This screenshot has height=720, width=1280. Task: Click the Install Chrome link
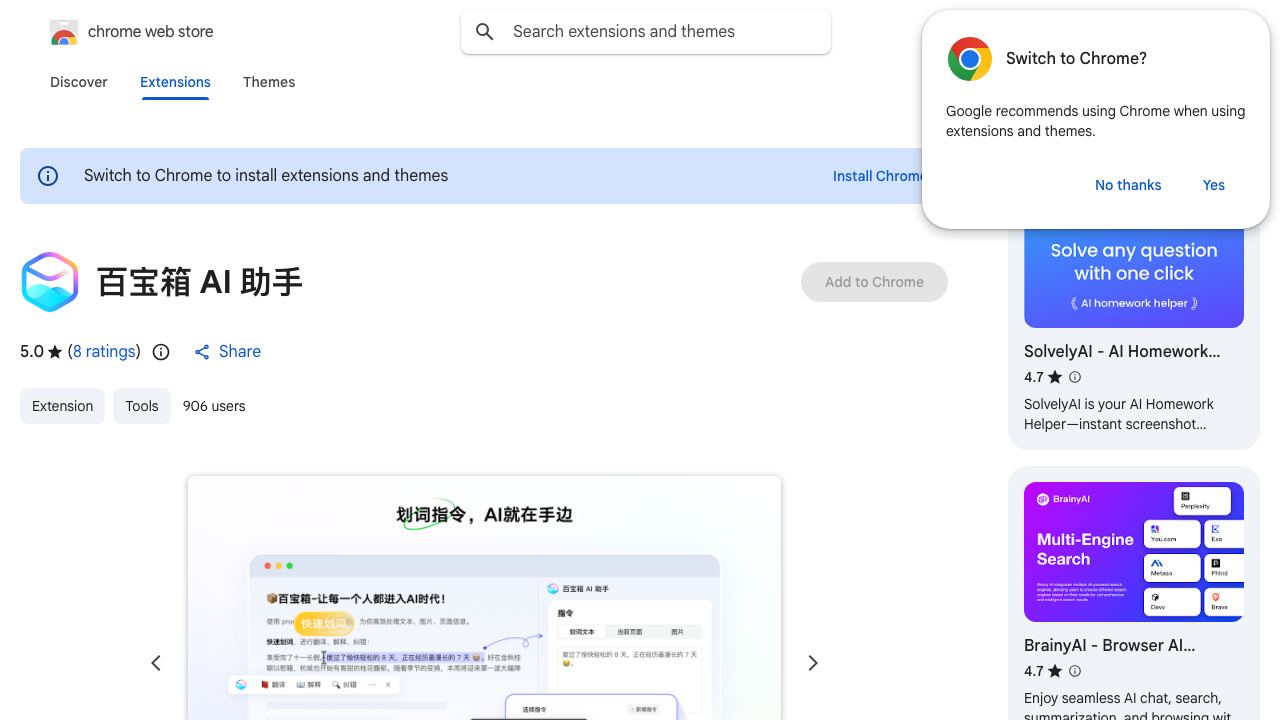[878, 176]
